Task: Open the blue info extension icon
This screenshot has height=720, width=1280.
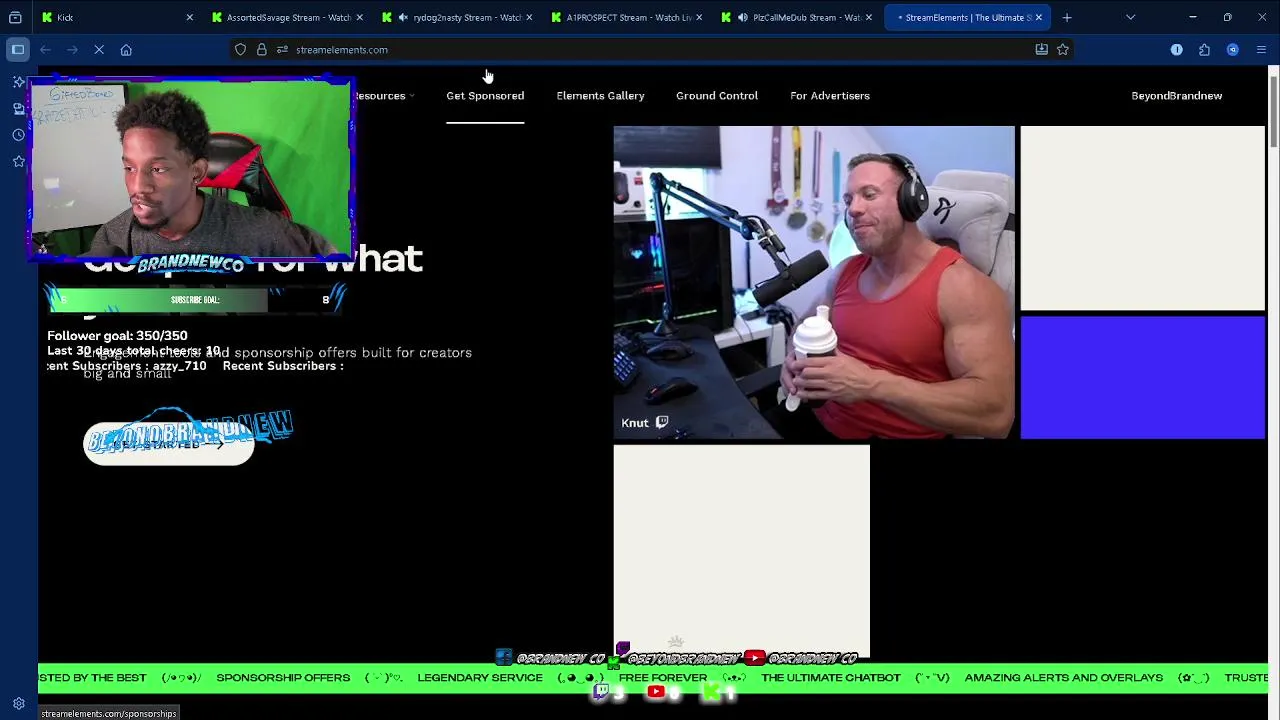Action: tap(1176, 49)
